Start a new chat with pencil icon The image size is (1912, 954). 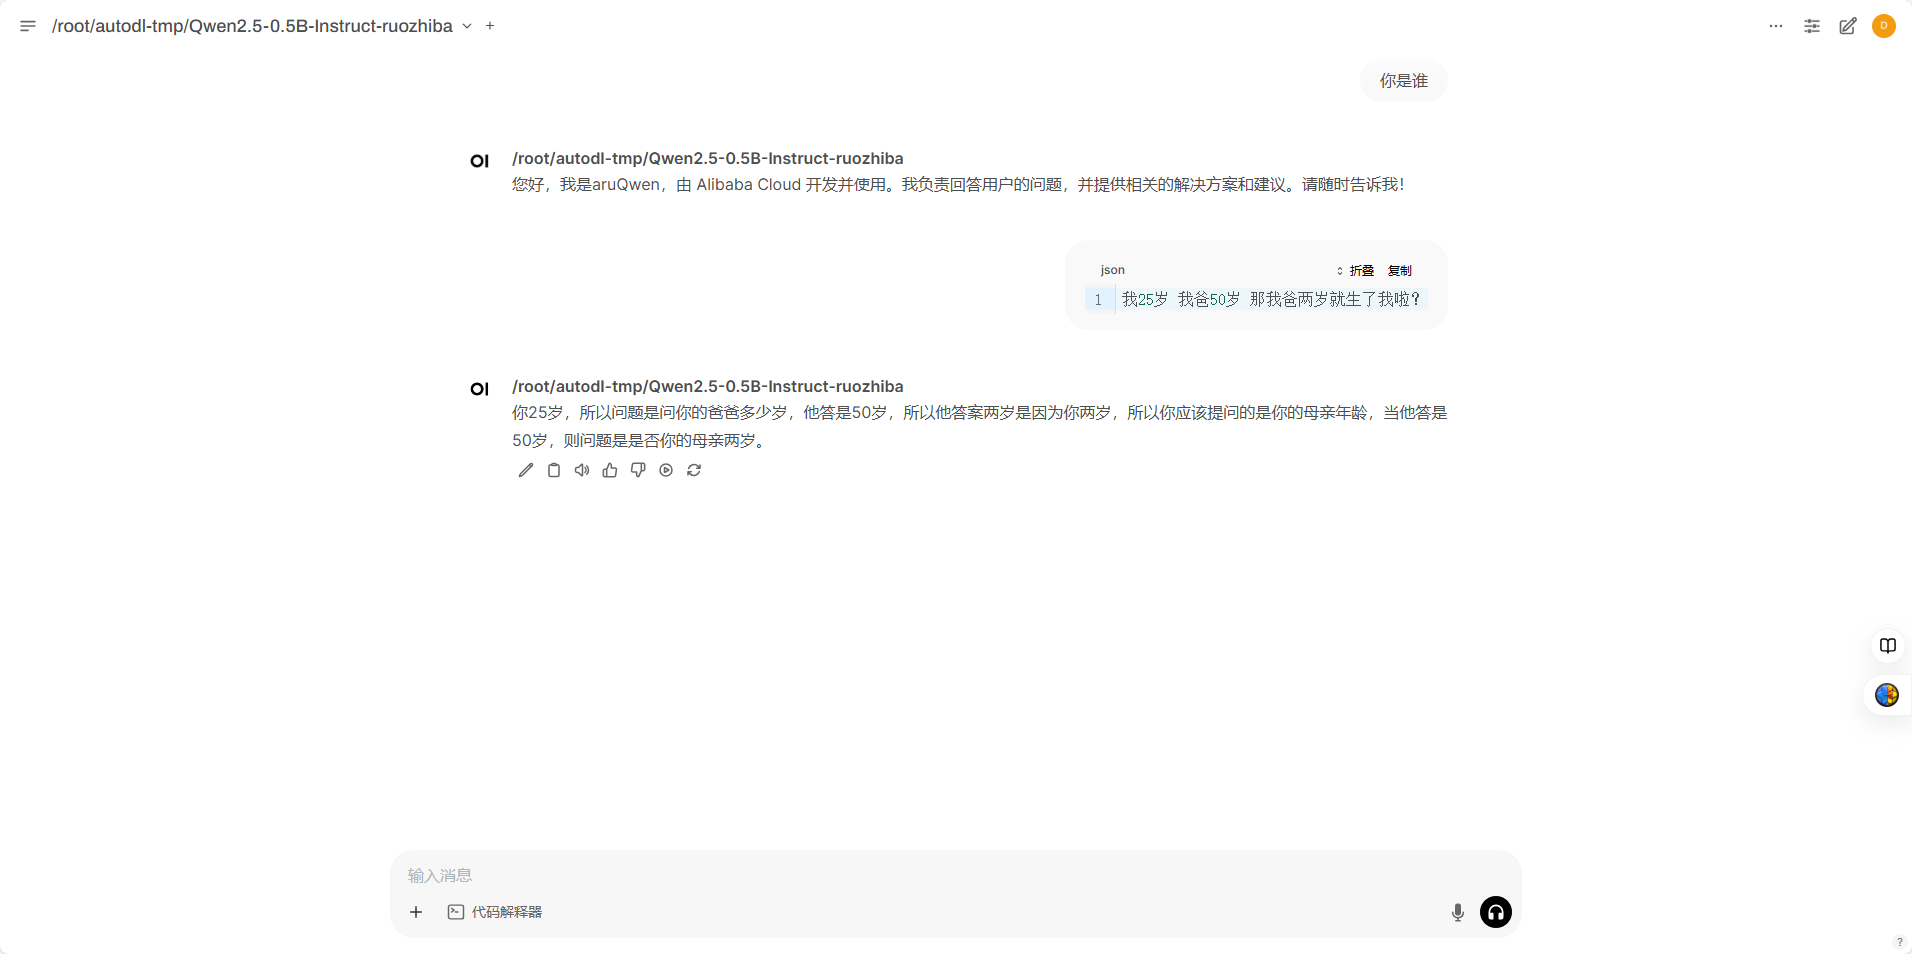tap(1847, 26)
